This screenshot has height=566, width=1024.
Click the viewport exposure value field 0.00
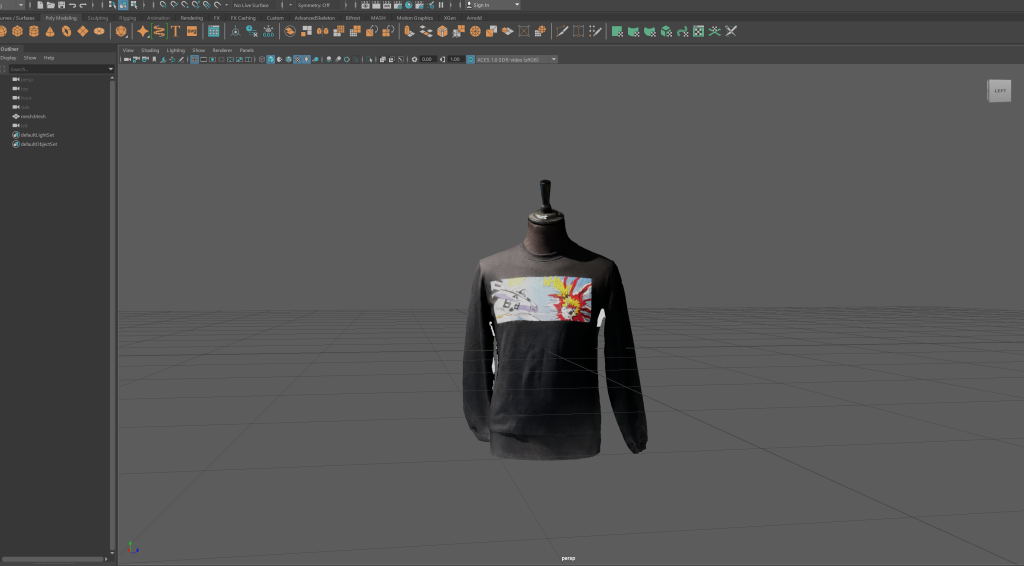[x=426, y=59]
